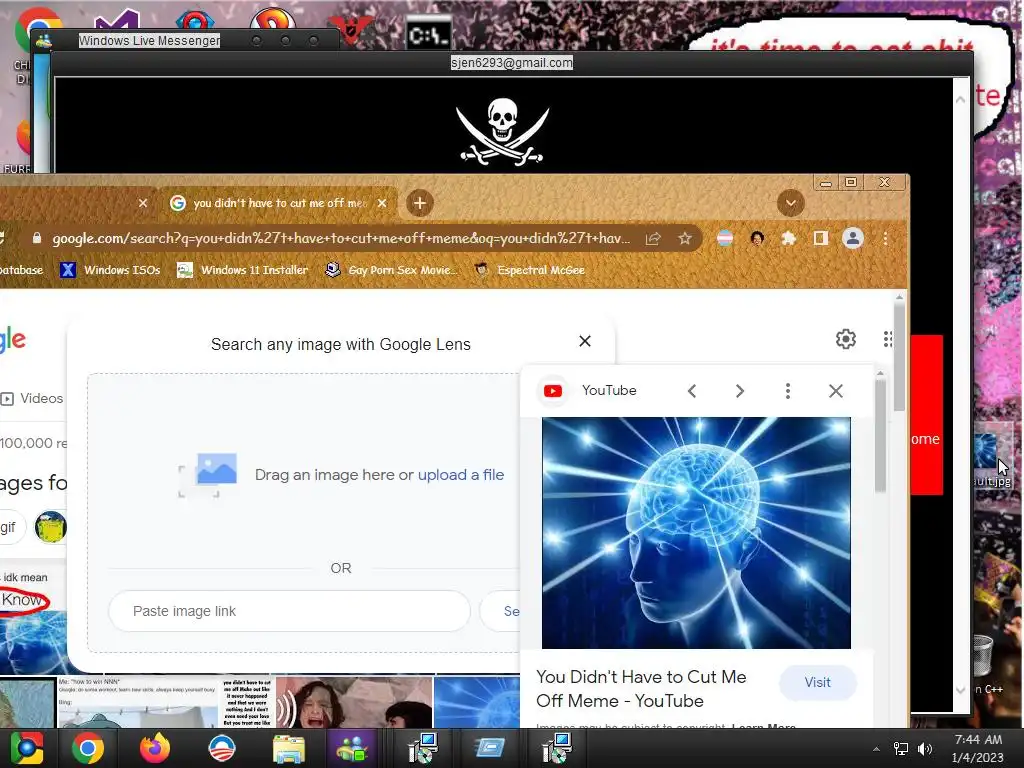Switch to the Videos search tab
This screenshot has height=768, width=1024.
tap(32, 398)
